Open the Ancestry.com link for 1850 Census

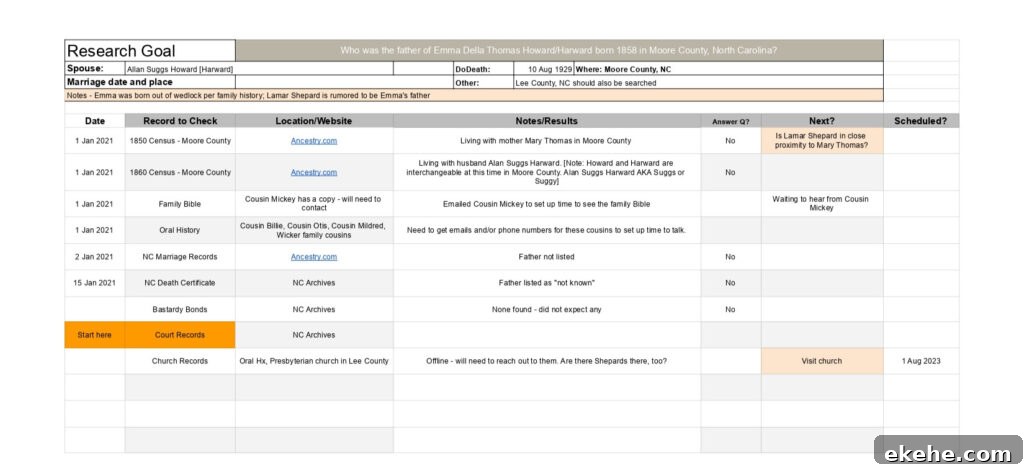(x=314, y=140)
